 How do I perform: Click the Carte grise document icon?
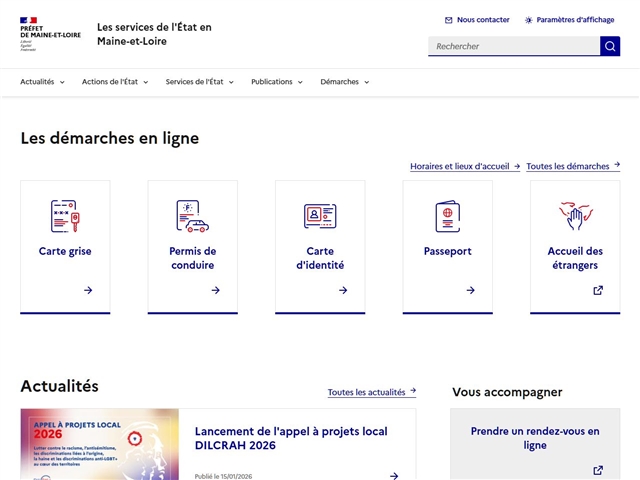[x=65, y=216]
